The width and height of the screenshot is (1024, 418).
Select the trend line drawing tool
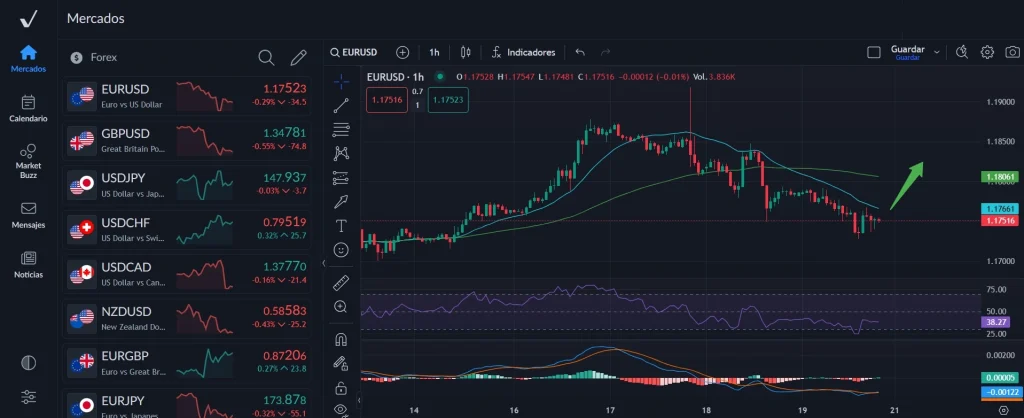pyautogui.click(x=342, y=104)
